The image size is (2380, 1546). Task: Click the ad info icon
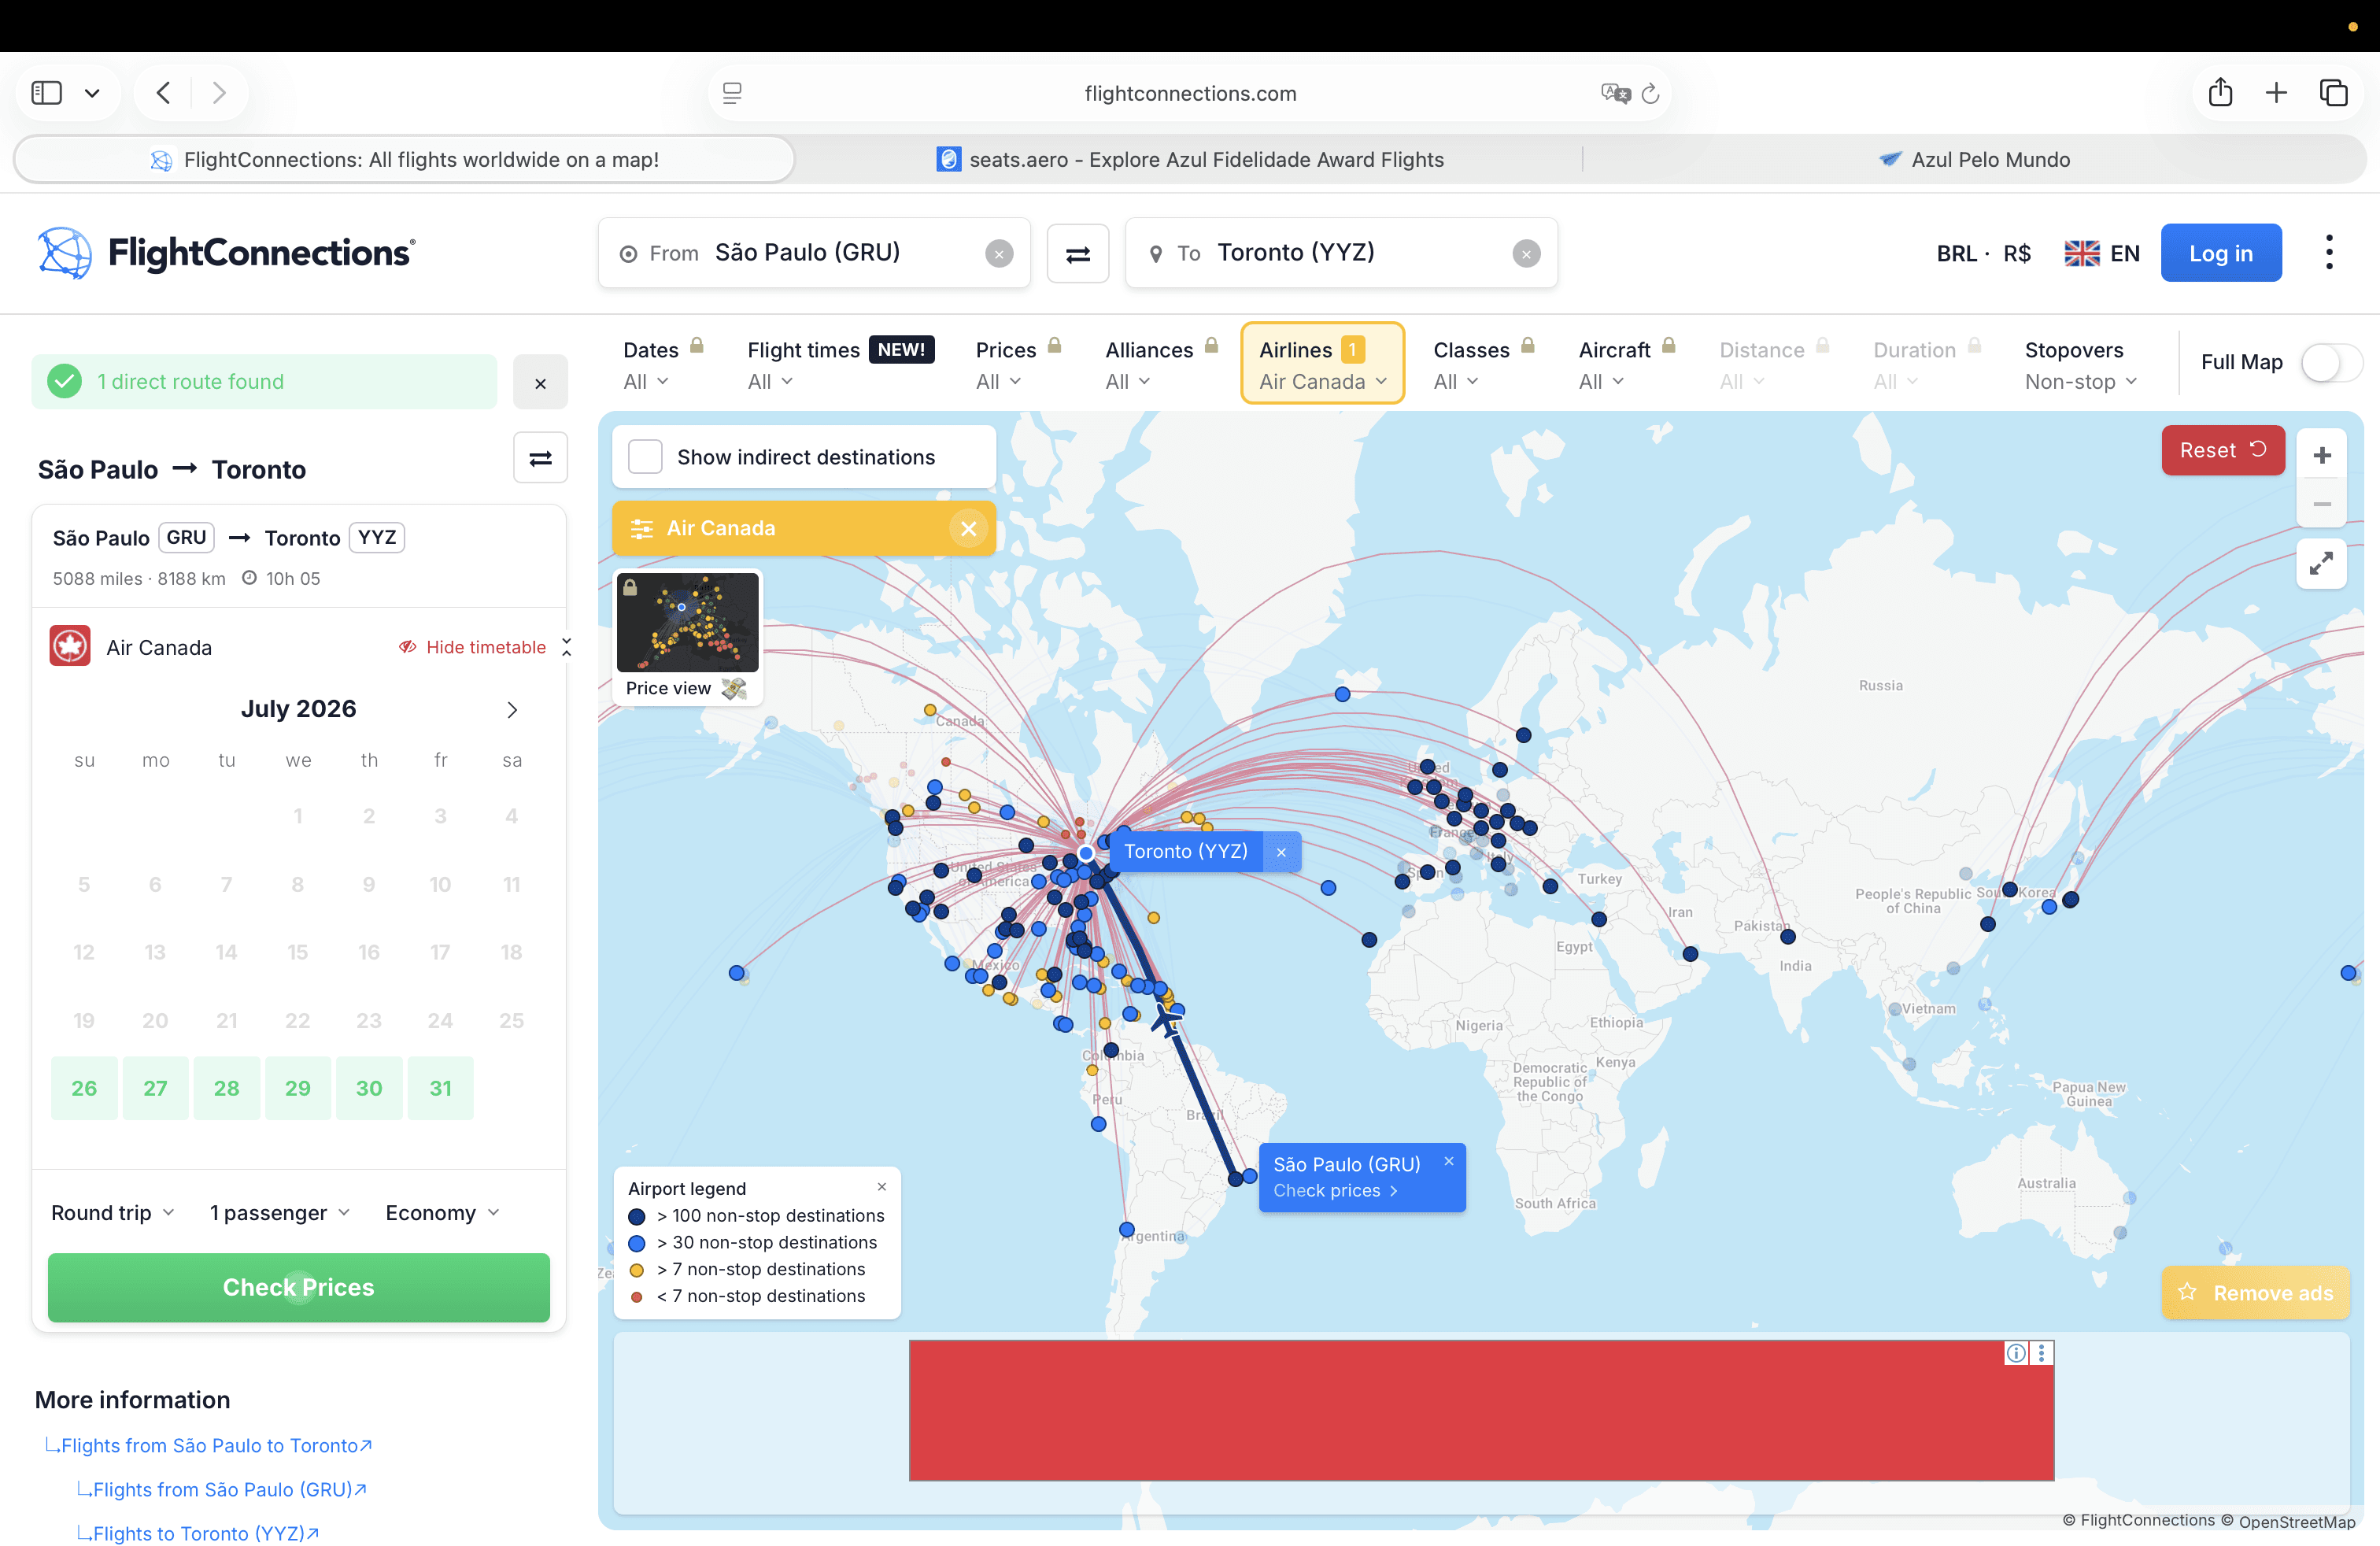(x=2016, y=1353)
